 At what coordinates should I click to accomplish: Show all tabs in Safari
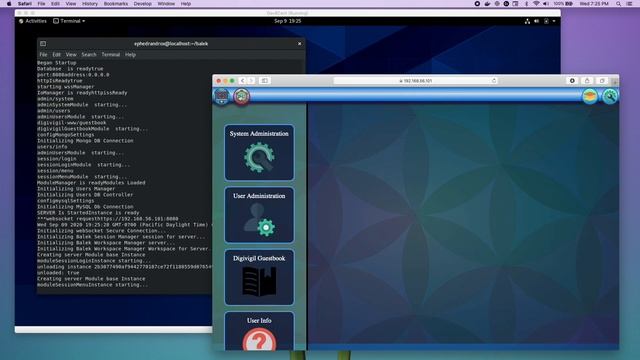[602, 81]
